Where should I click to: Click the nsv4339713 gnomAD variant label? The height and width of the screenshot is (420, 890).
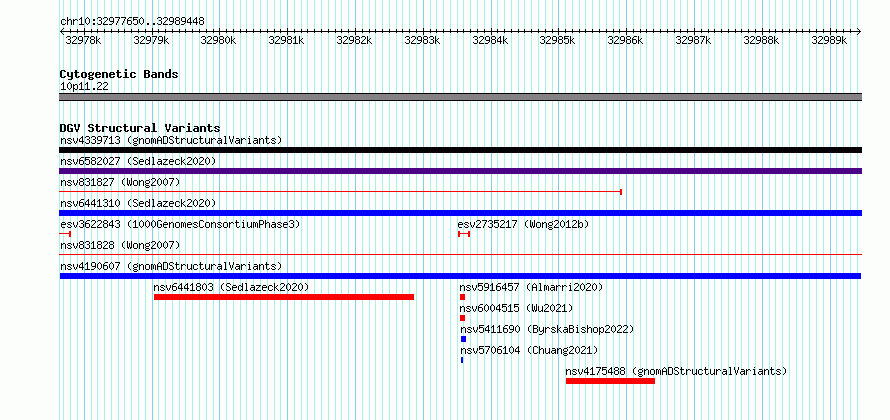[171, 140]
